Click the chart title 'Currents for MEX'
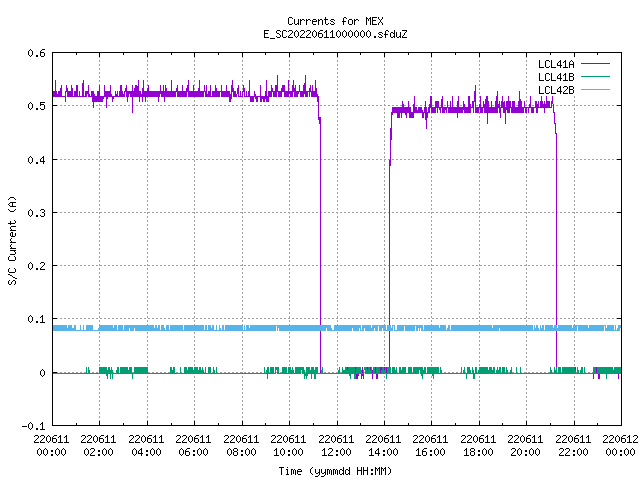The image size is (640, 480). 335,21
